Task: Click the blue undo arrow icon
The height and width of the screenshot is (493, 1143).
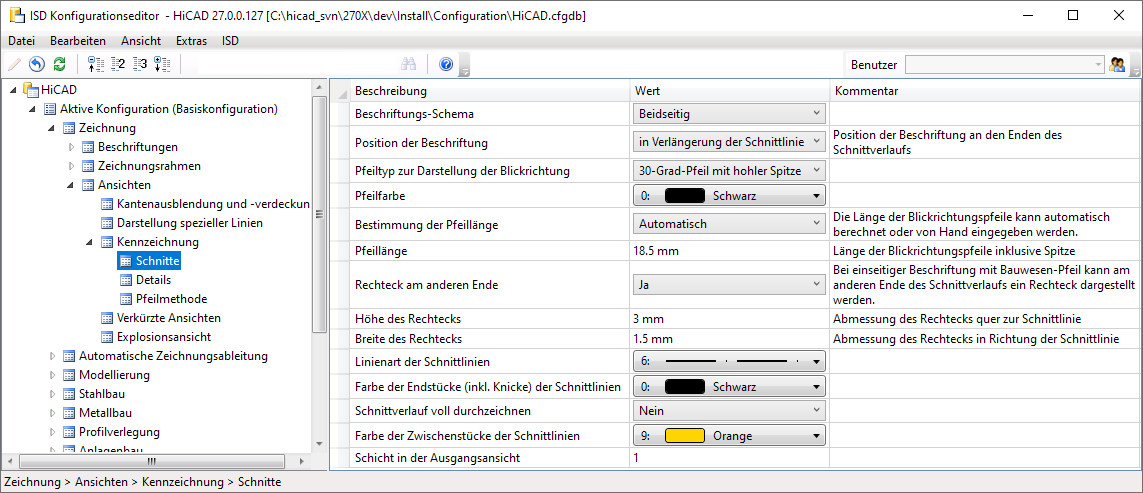Action: (x=36, y=64)
